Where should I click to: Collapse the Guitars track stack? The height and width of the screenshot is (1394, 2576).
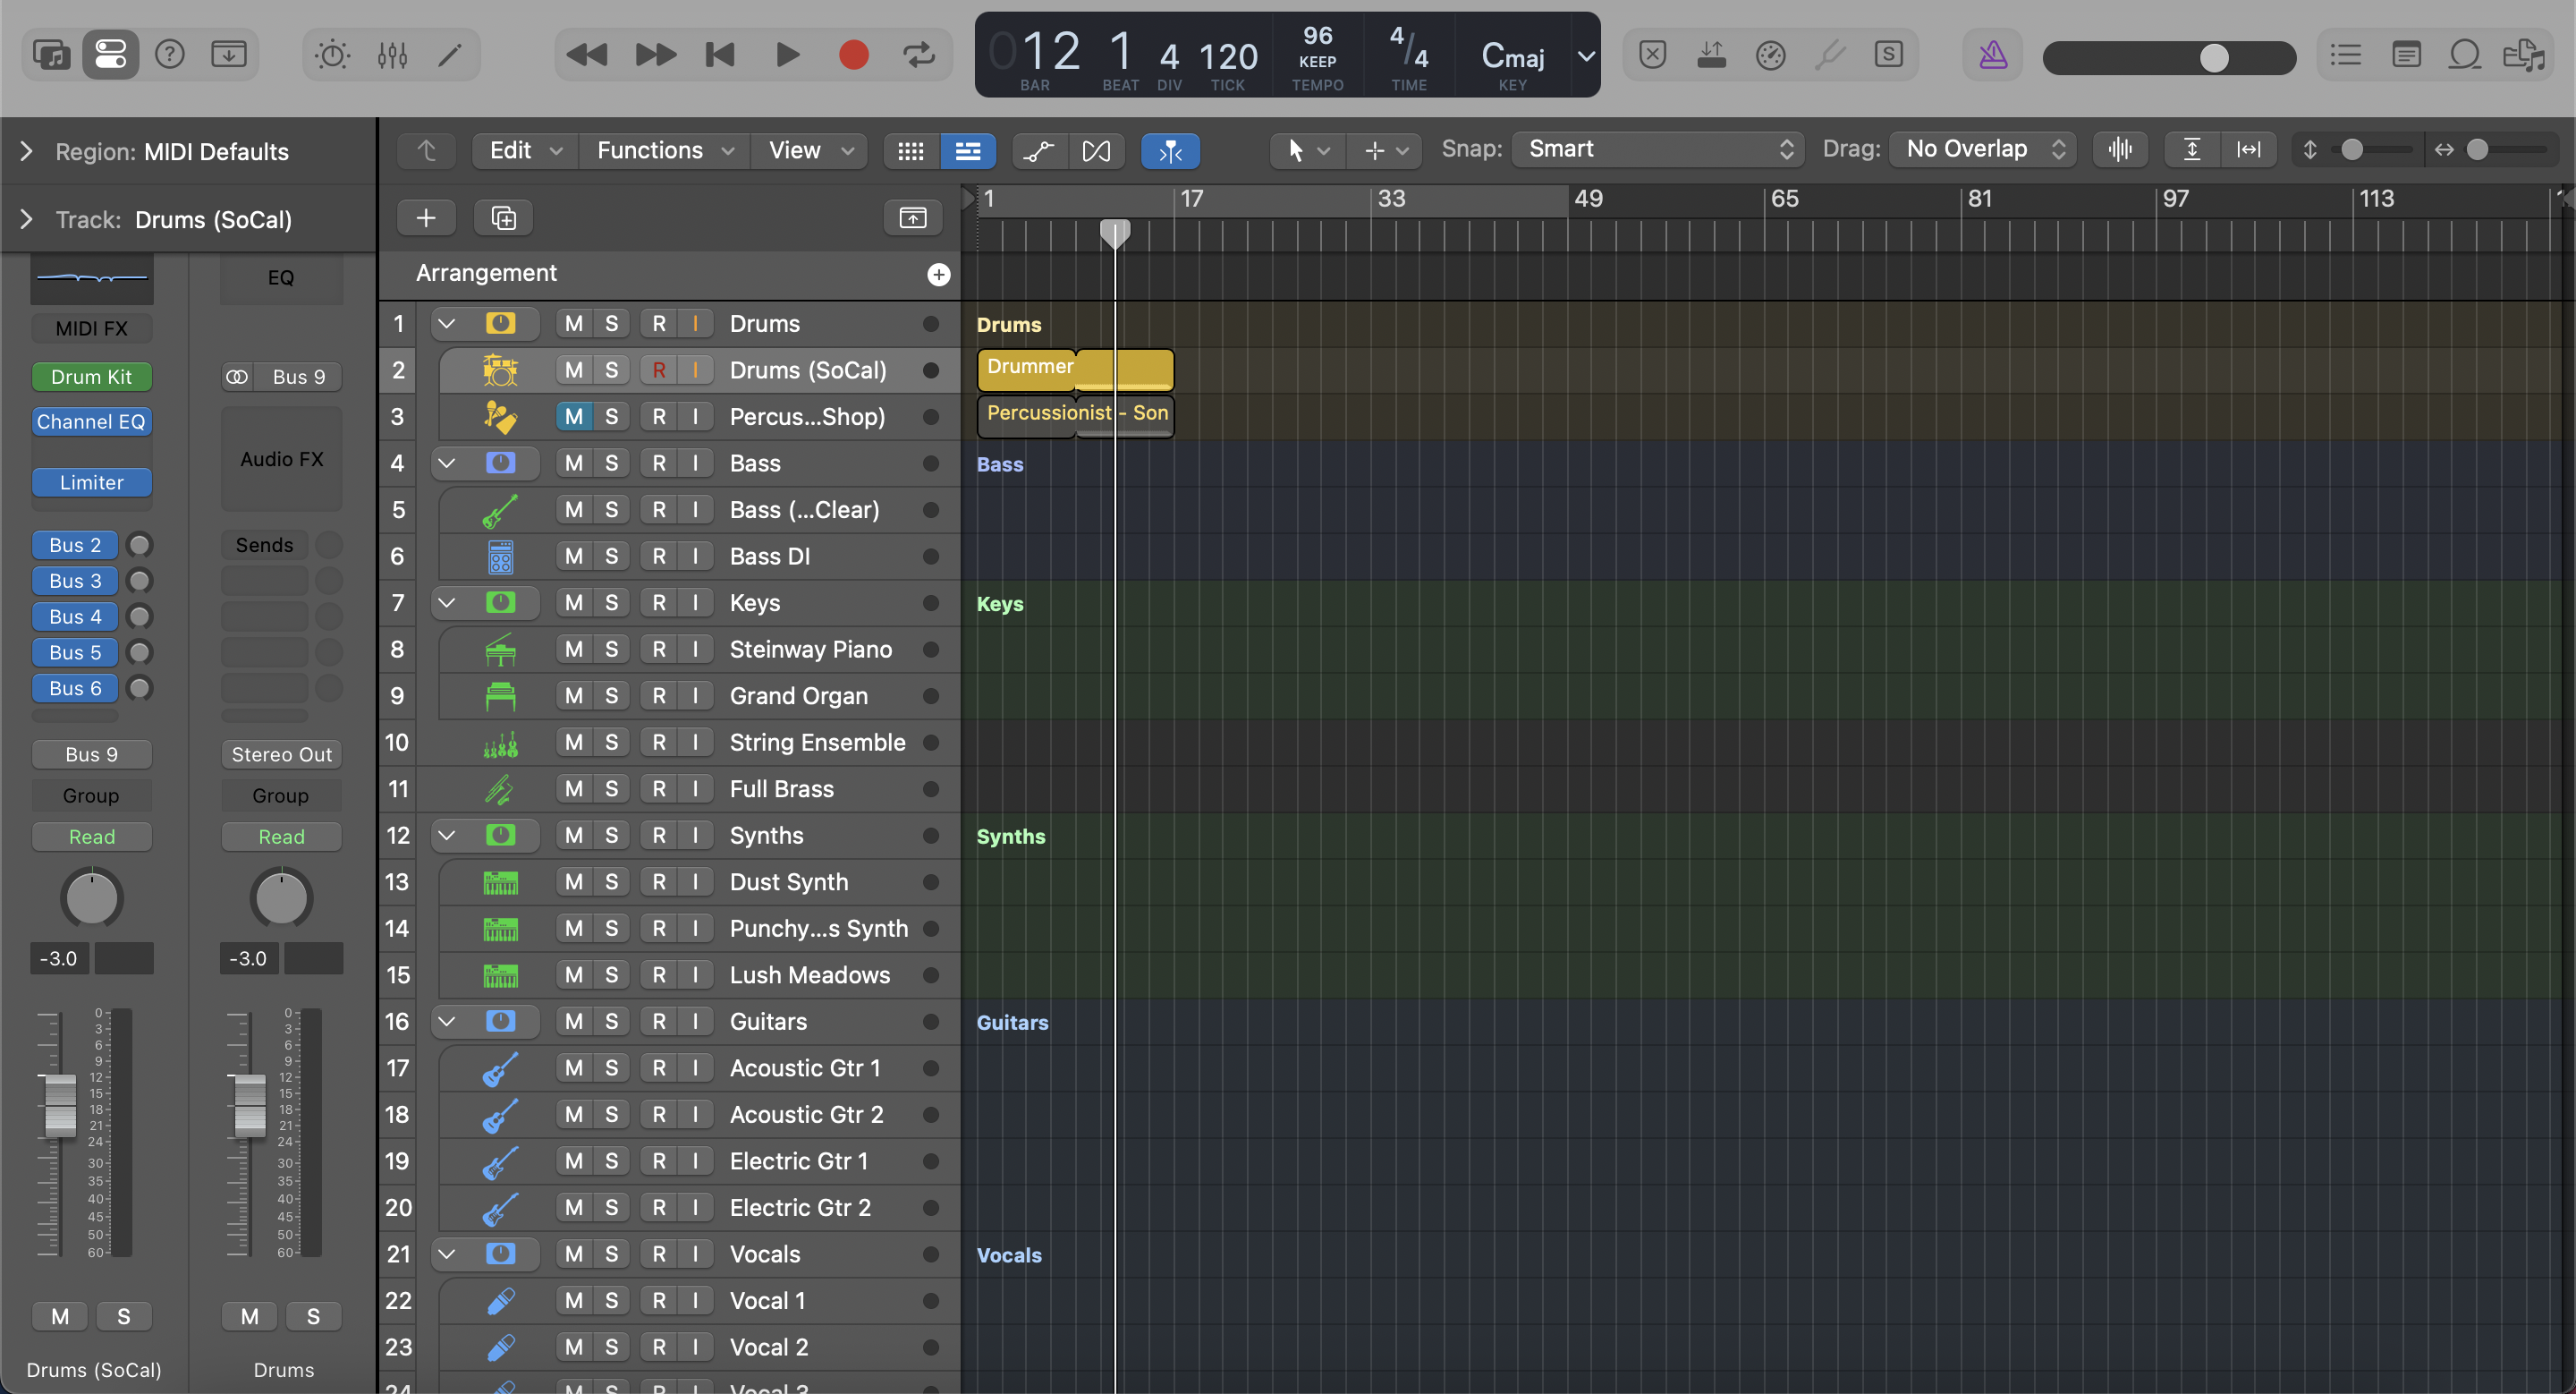click(447, 1022)
